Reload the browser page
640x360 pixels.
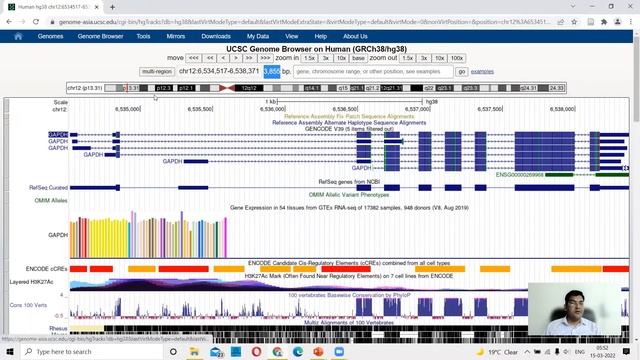(36, 22)
